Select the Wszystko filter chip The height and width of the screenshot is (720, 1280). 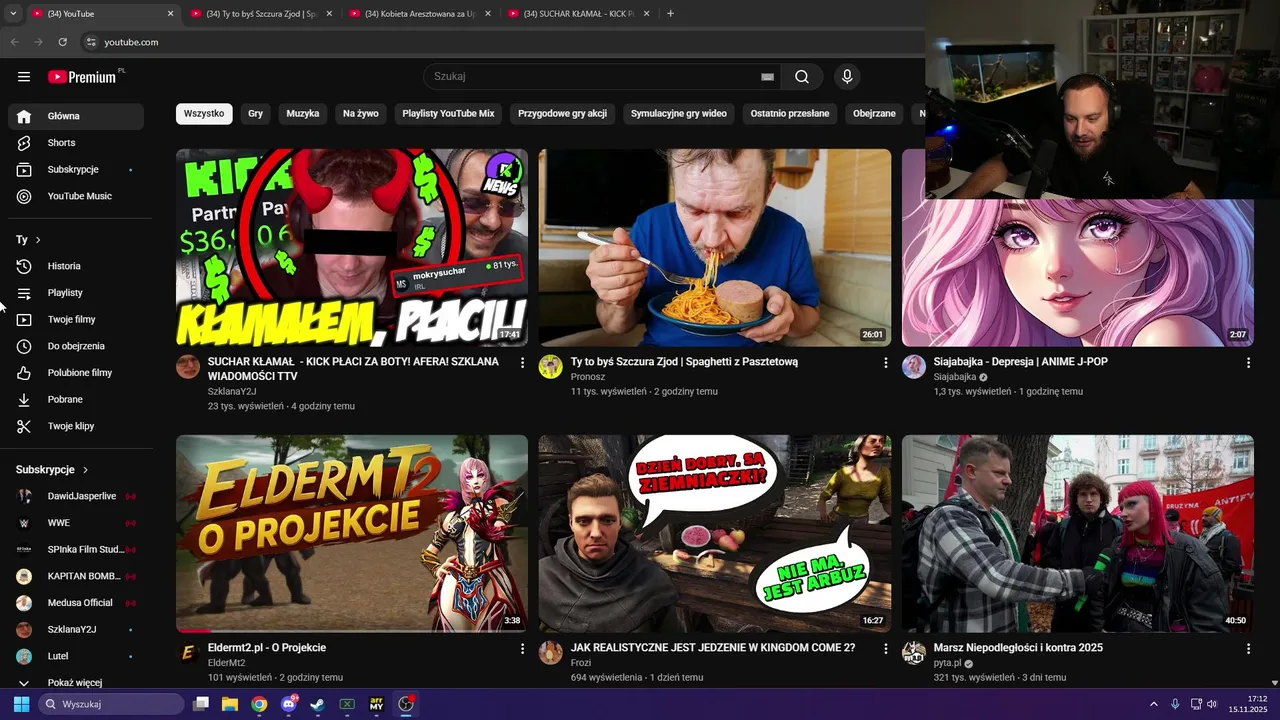tap(204, 114)
